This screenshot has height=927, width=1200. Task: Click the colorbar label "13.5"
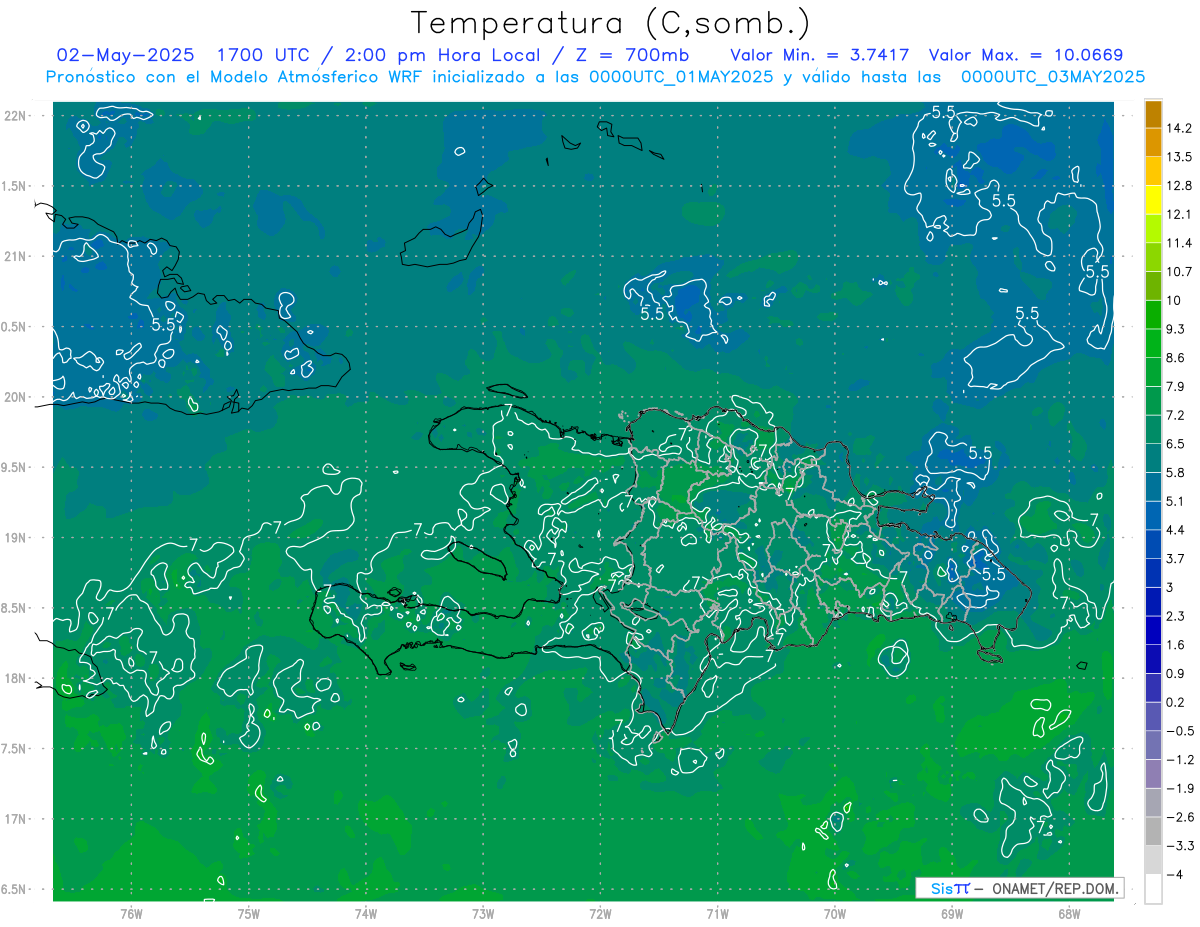pyautogui.click(x=1180, y=157)
